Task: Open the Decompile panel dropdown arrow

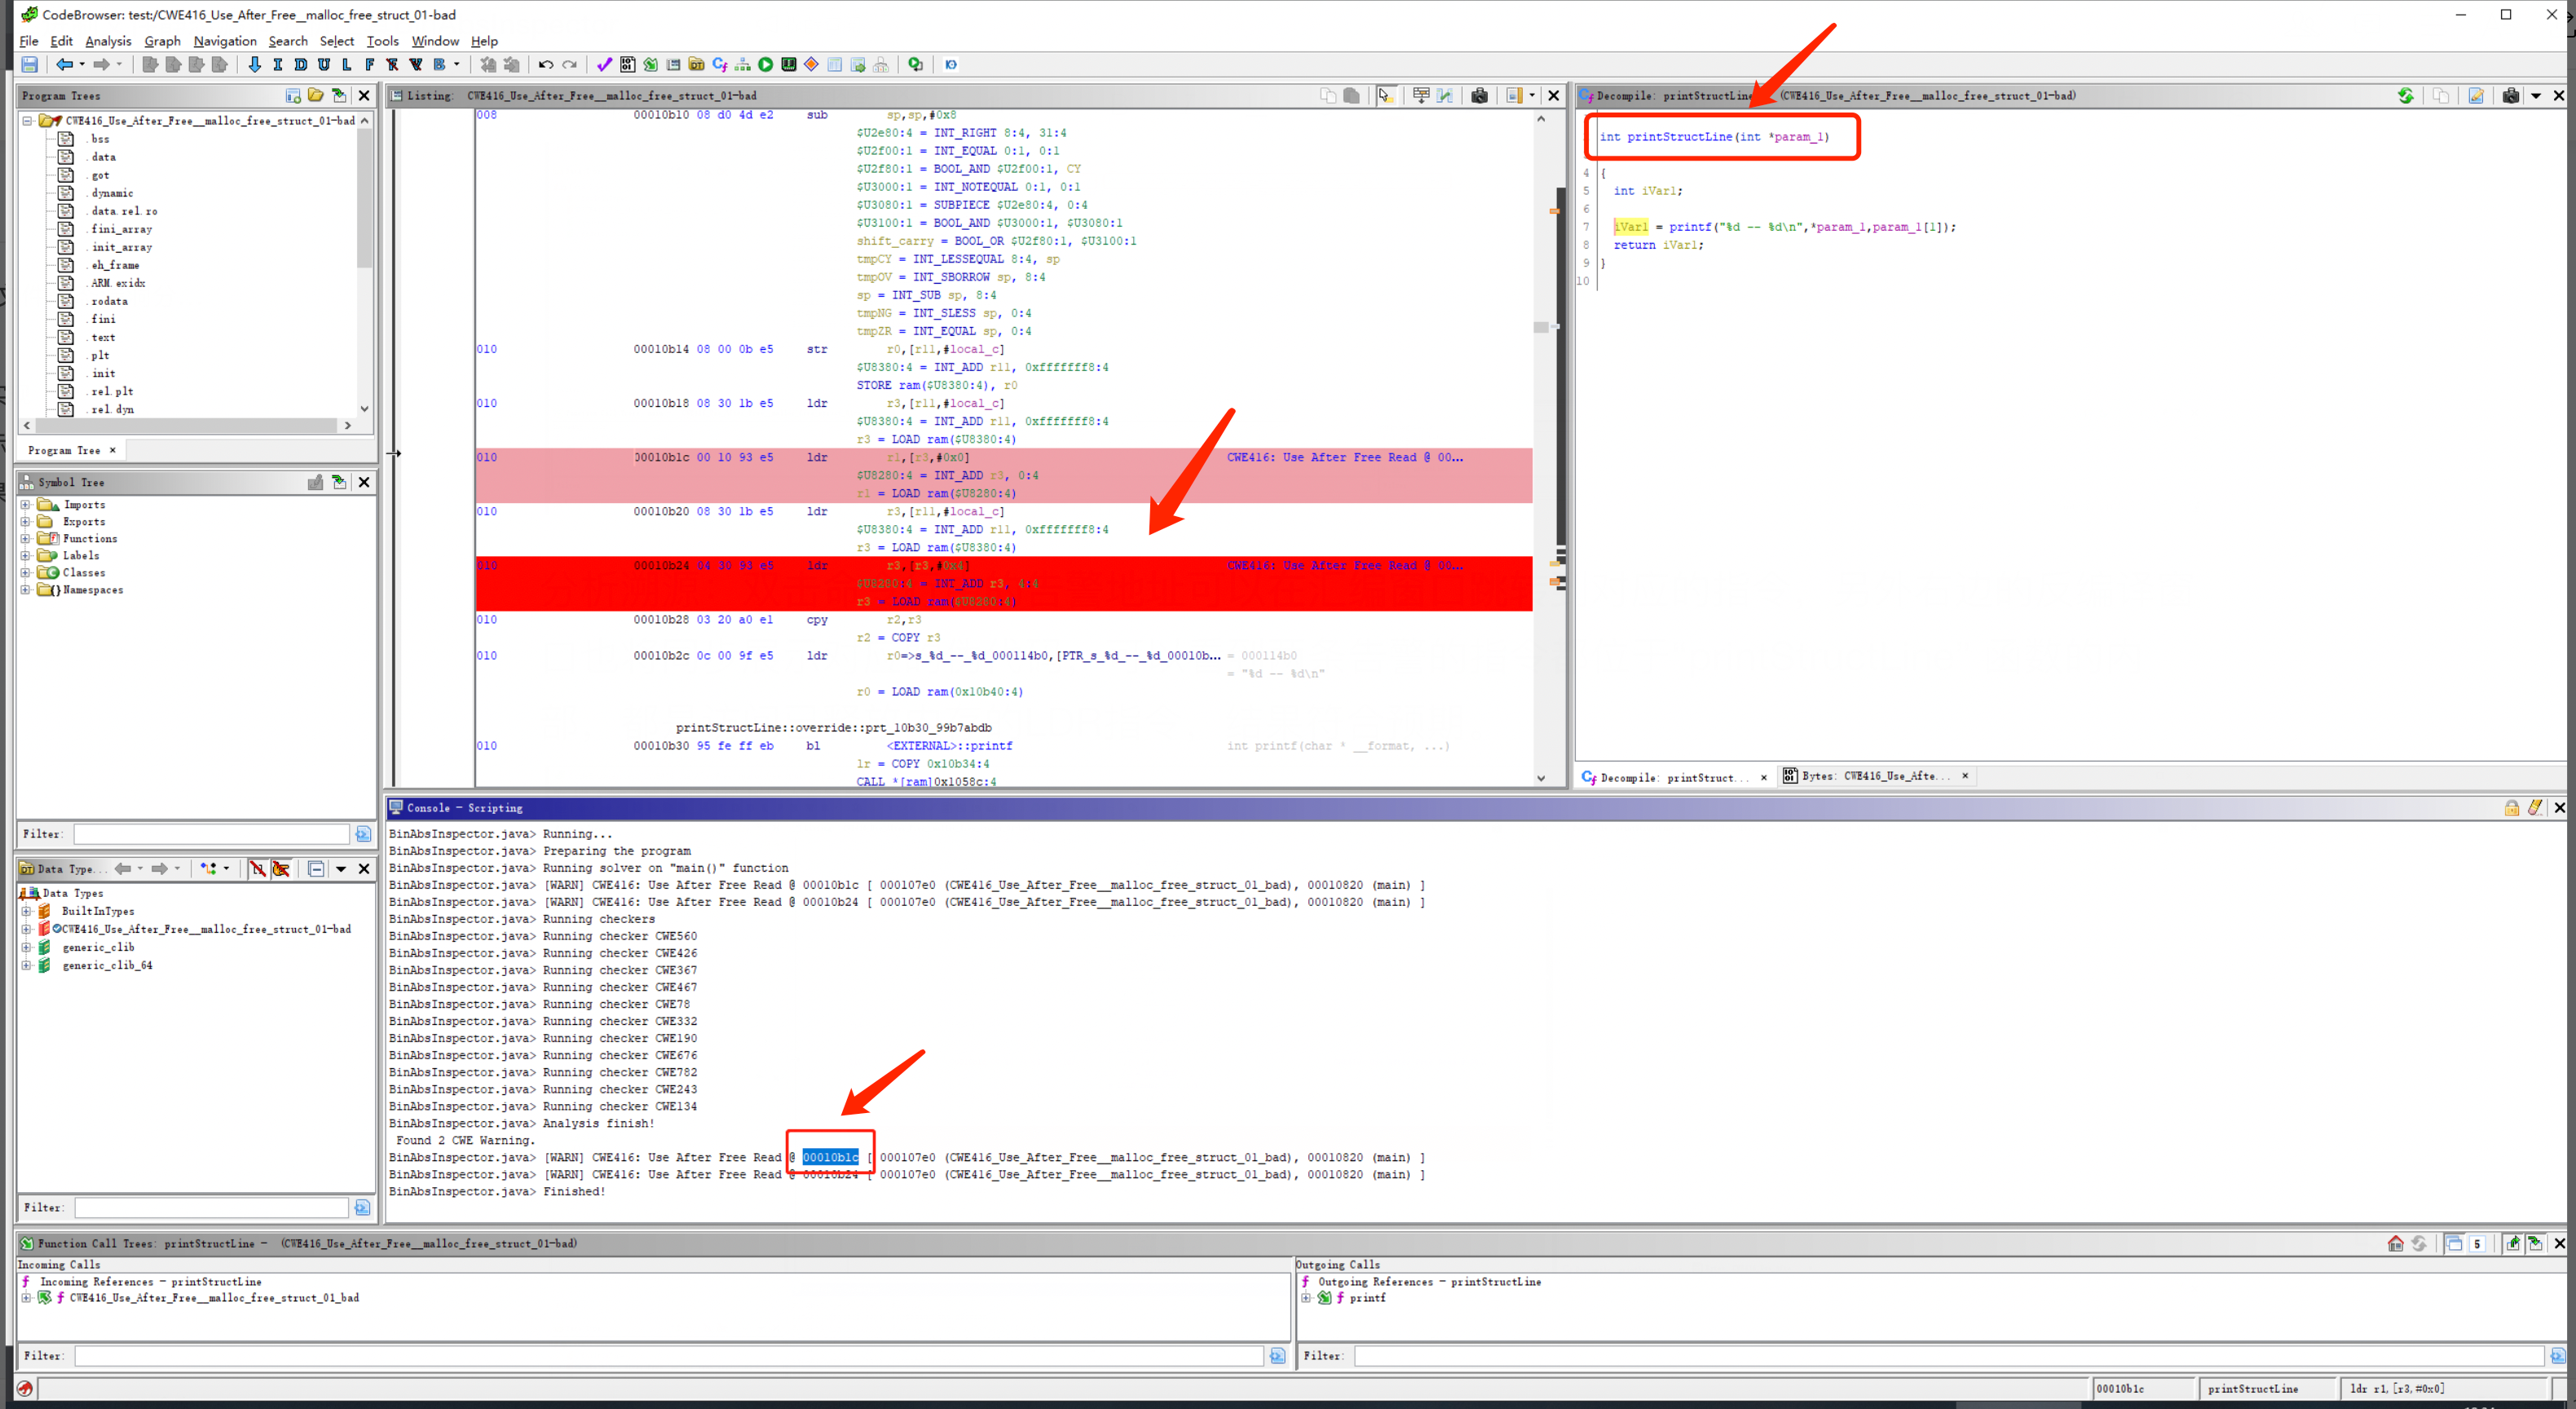Action: pyautogui.click(x=2536, y=96)
